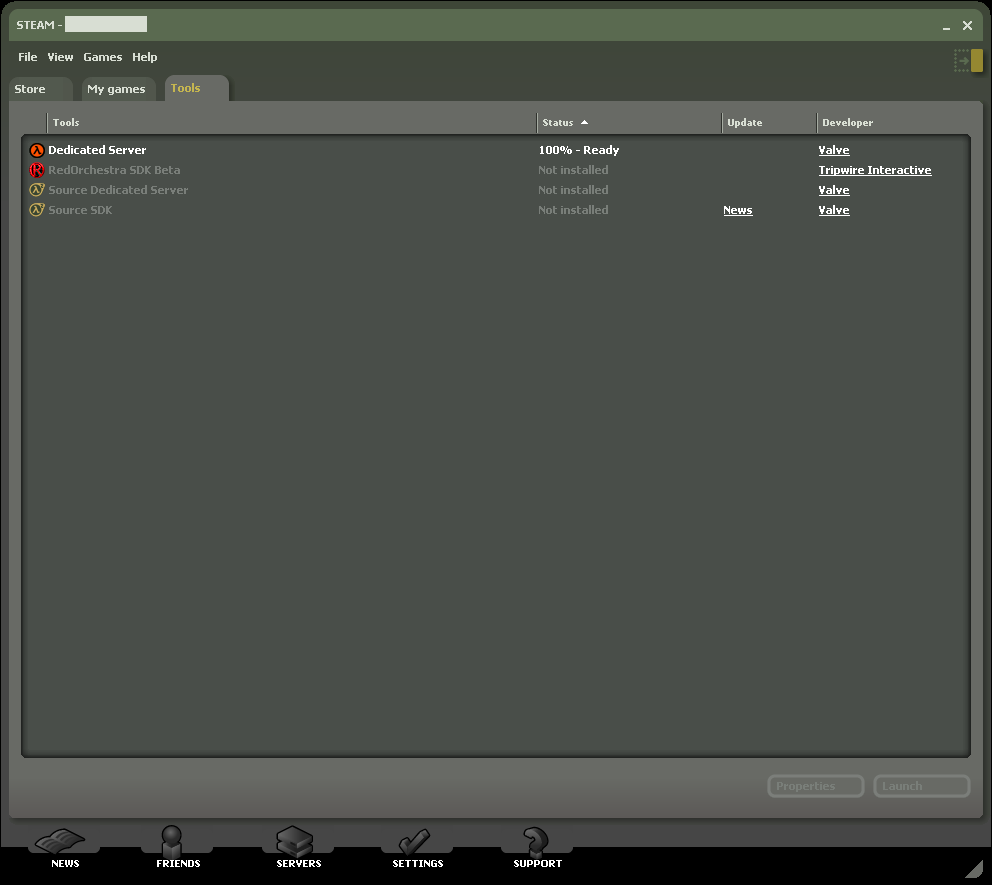This screenshot has height=885, width=992.
Task: Open the Servers browser icon
Action: click(x=298, y=840)
